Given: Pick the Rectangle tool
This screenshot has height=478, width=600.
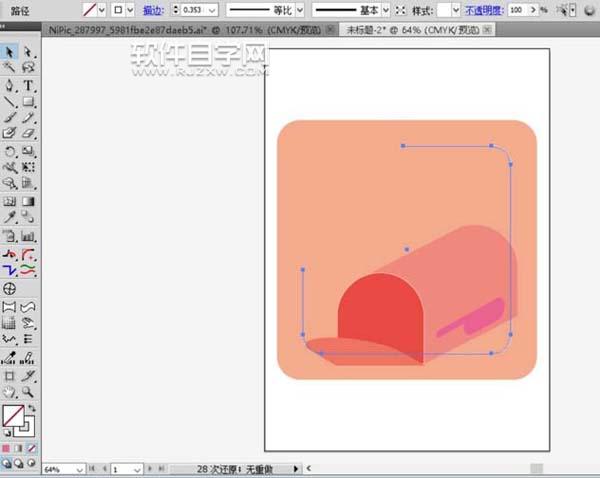Looking at the screenshot, I should coord(28,102).
